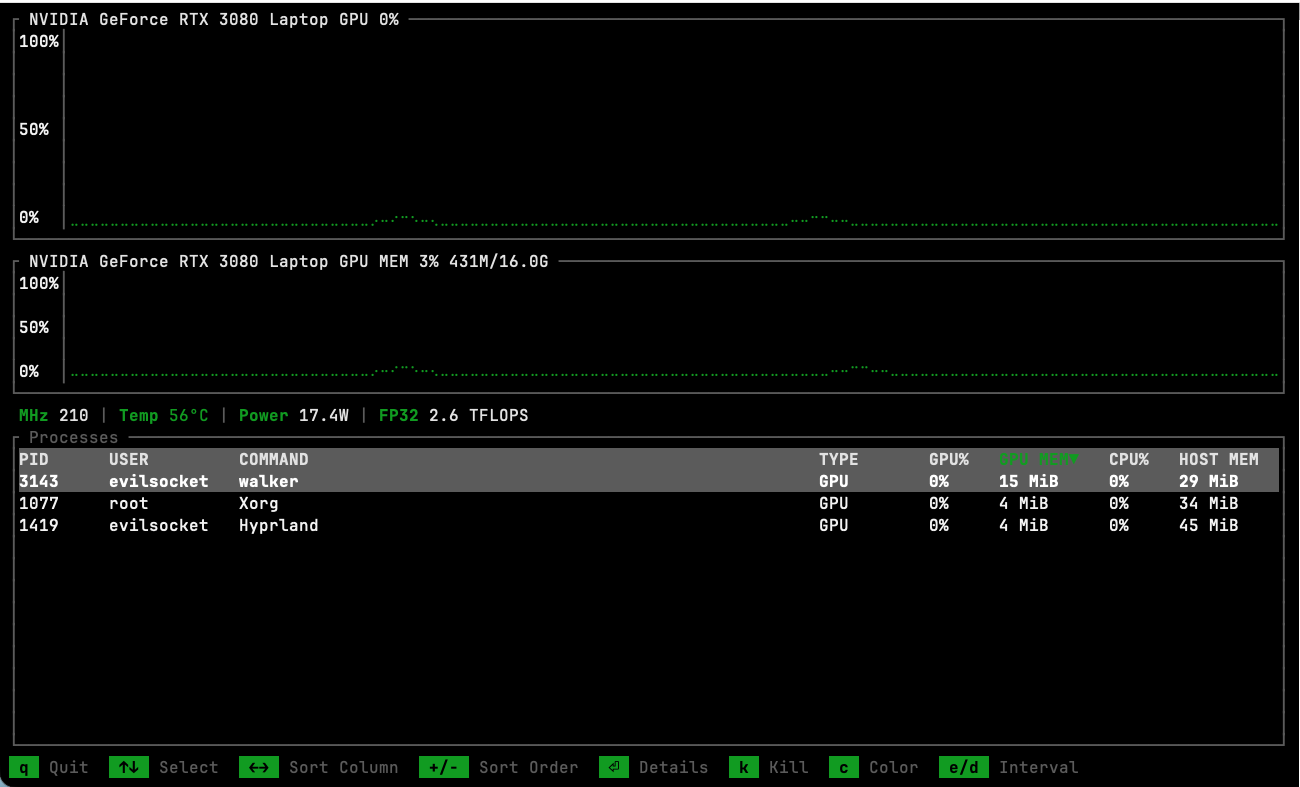Sort by the TYPE column header
The width and height of the screenshot is (1300, 787).
[x=839, y=459]
